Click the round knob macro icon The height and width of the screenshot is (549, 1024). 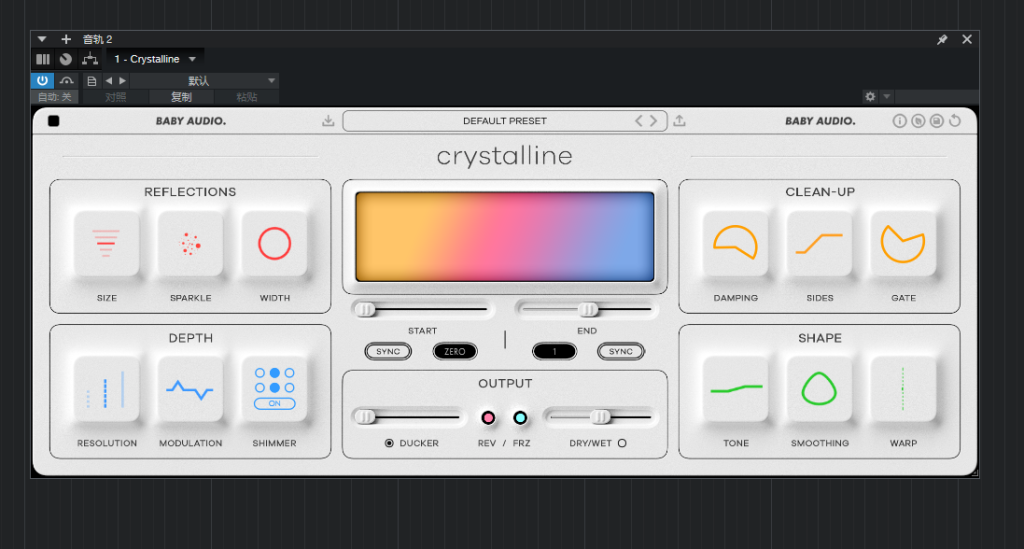65,59
